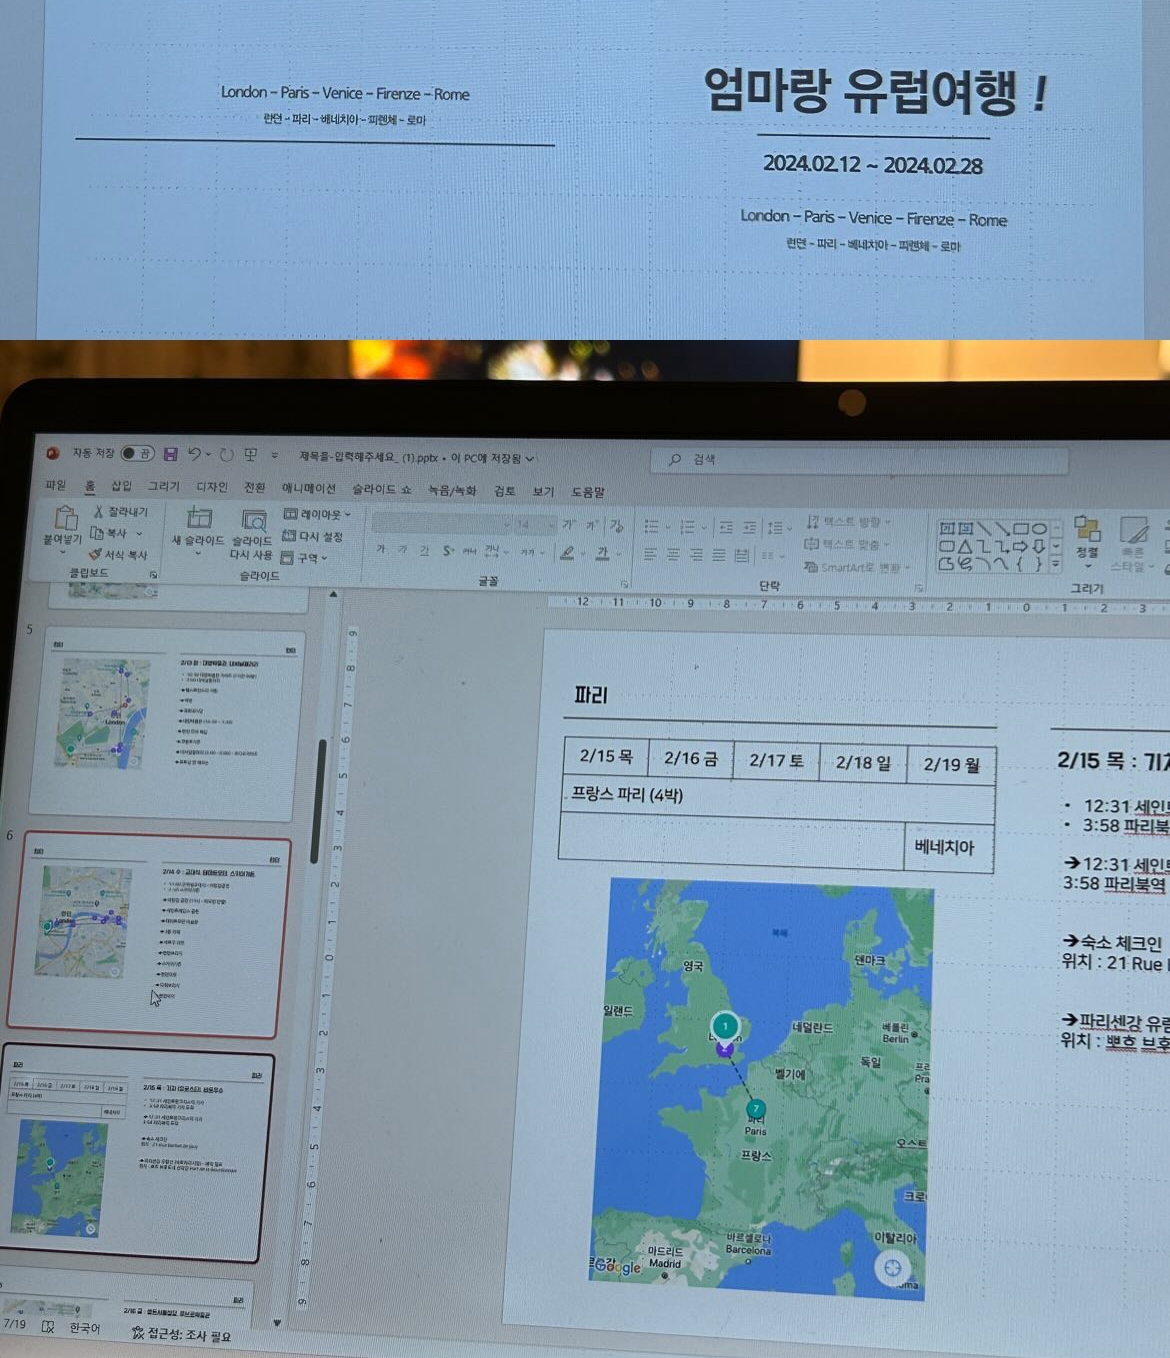Expand the 붙여넣기 paste options arrow

click(x=63, y=551)
